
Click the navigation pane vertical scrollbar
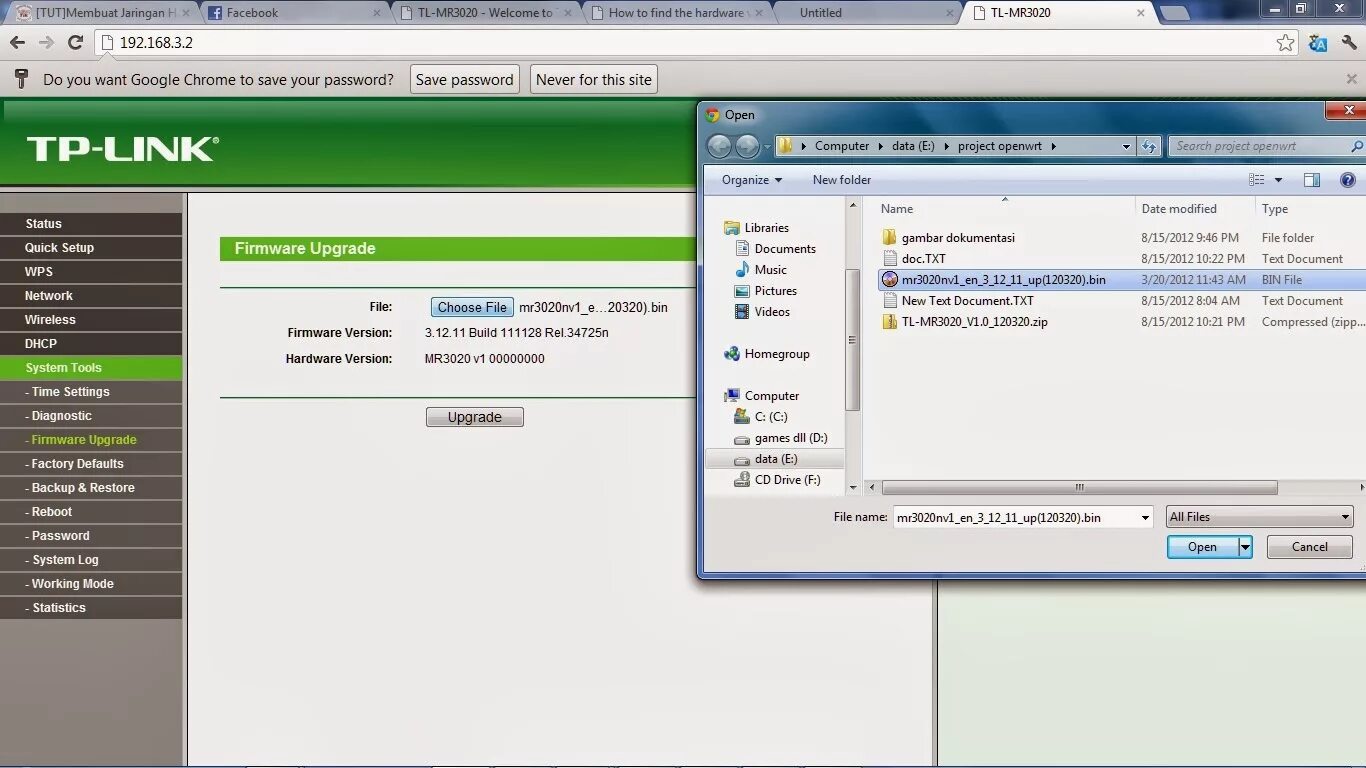click(x=853, y=340)
